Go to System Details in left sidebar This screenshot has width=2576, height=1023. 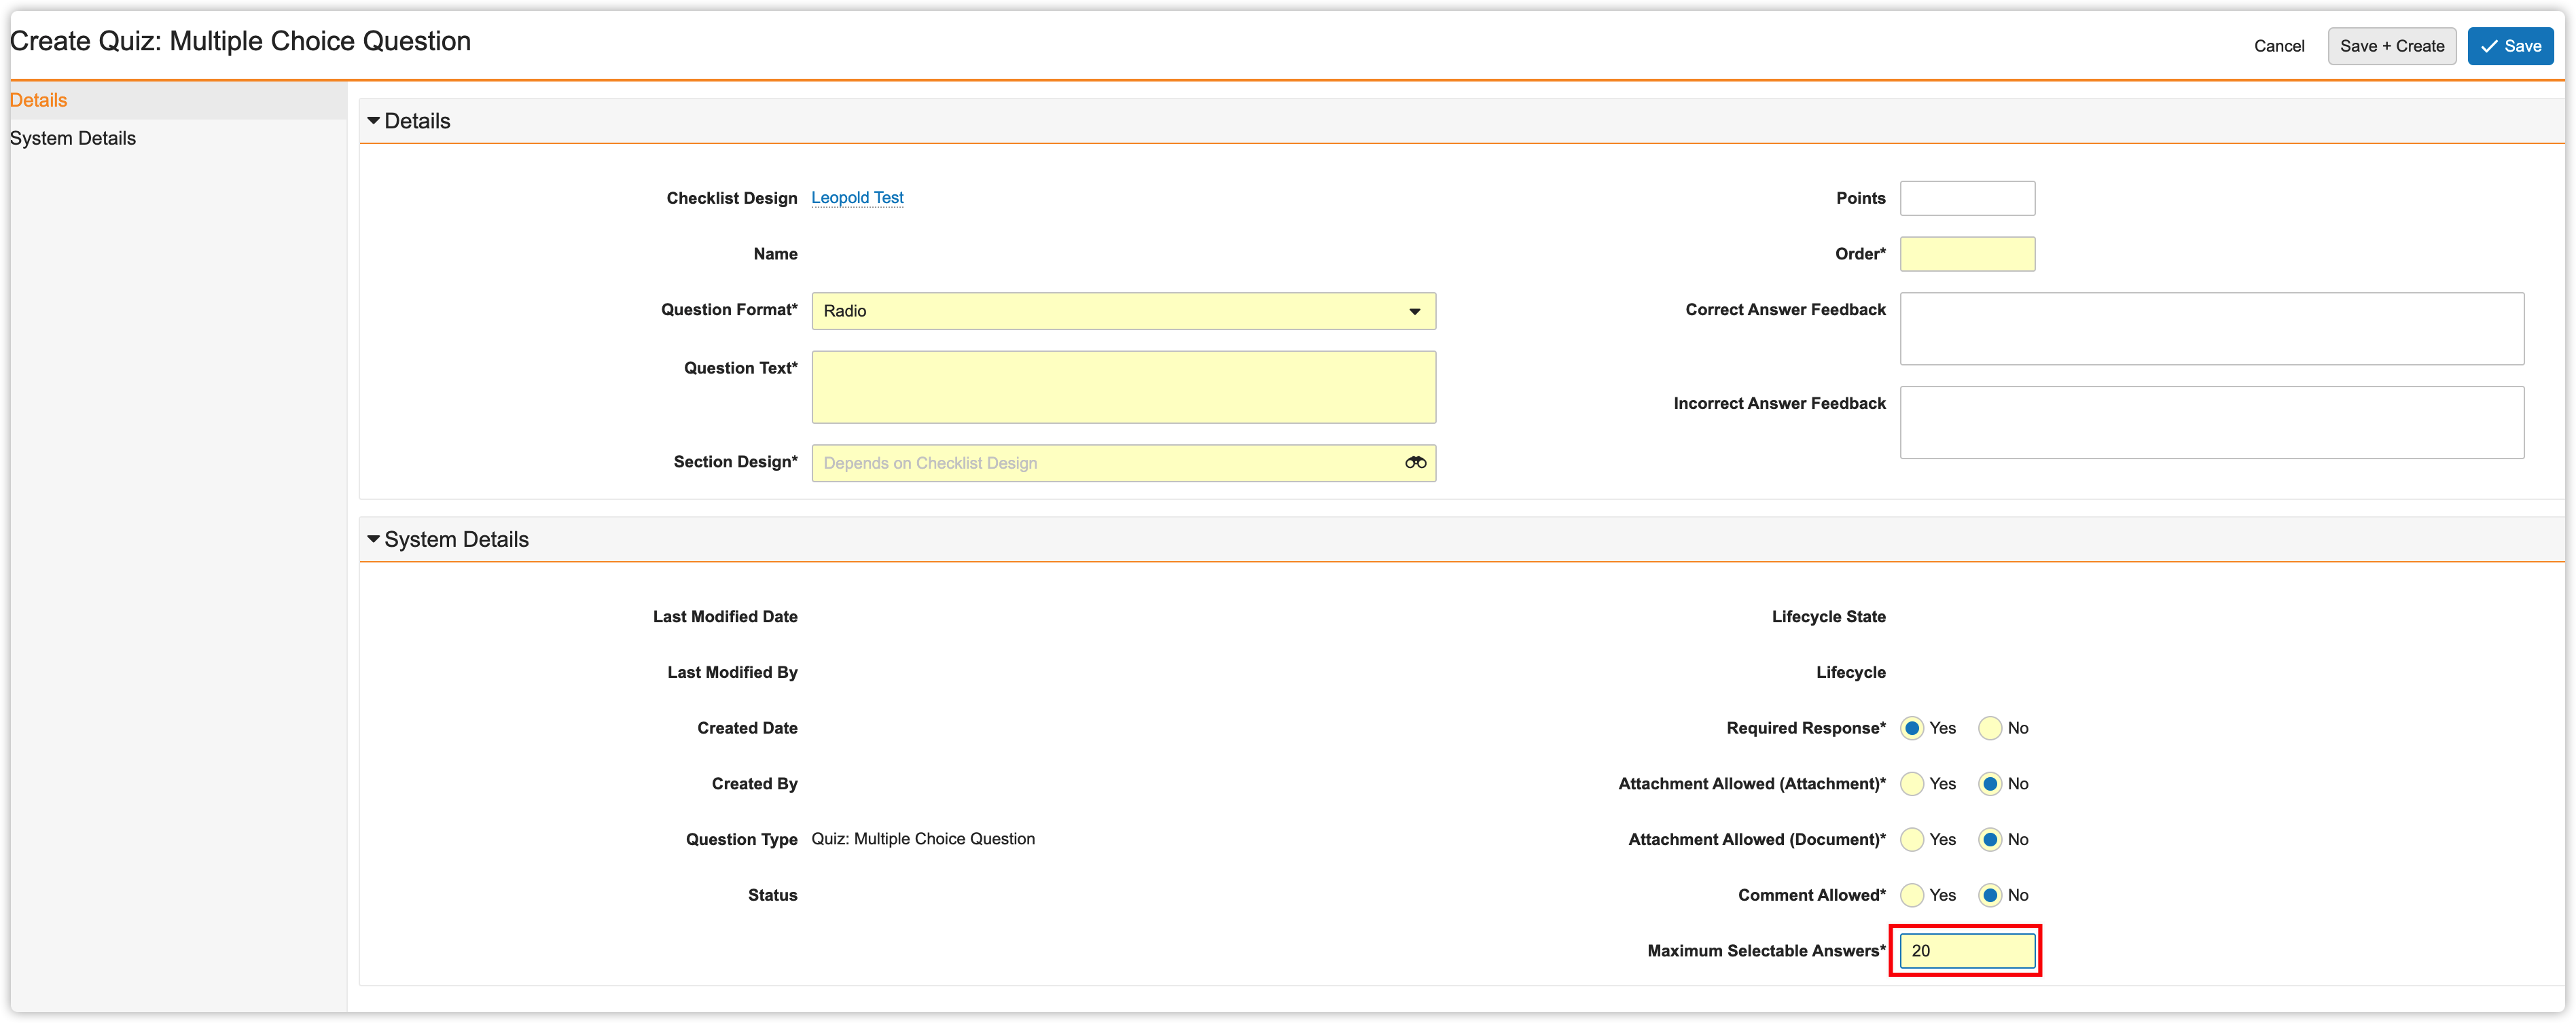73,138
